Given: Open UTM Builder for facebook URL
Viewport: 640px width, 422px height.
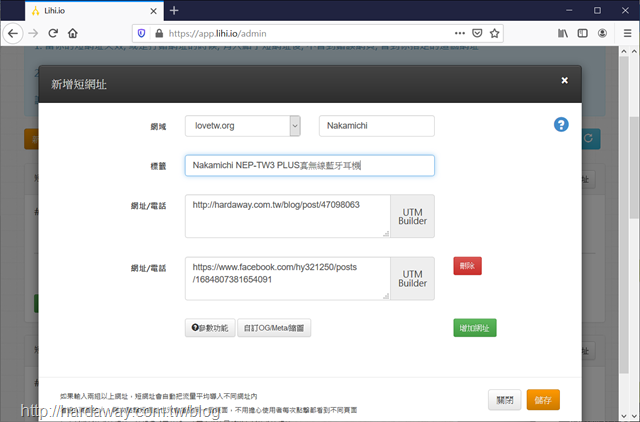Looking at the screenshot, I should pos(412,279).
